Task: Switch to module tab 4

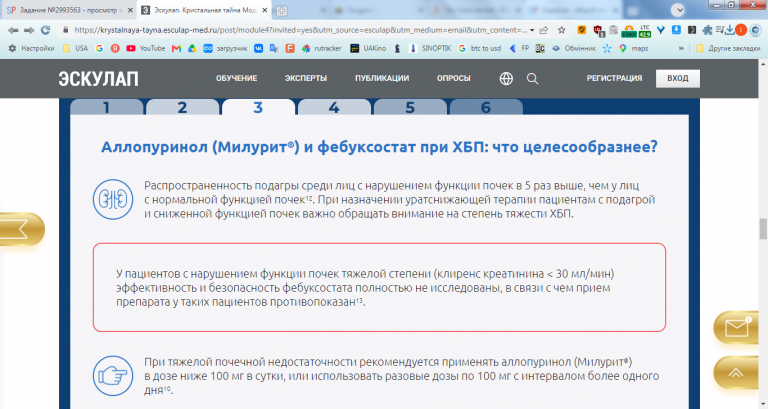Action: [334, 107]
